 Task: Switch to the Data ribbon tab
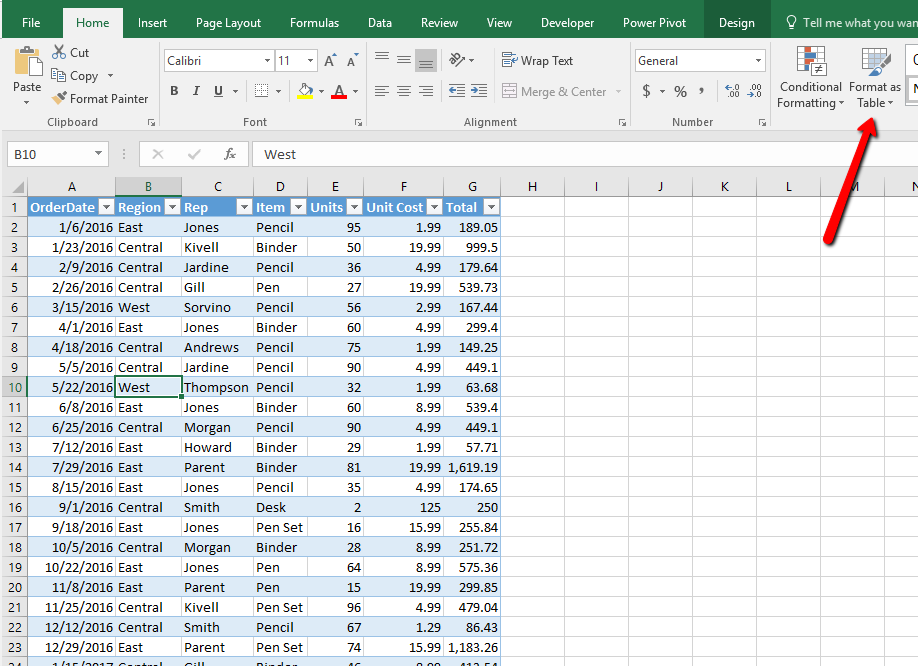coord(379,21)
